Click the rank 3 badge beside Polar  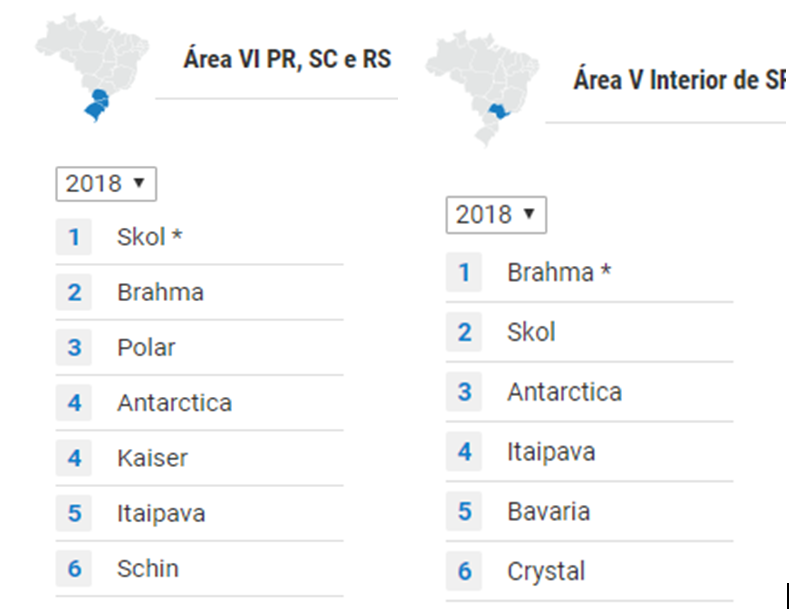point(74,347)
